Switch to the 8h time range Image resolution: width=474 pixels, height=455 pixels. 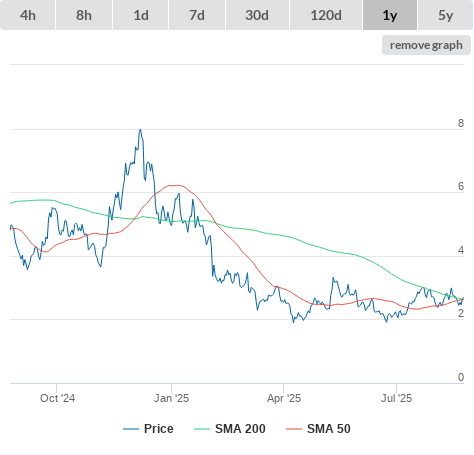click(x=84, y=15)
